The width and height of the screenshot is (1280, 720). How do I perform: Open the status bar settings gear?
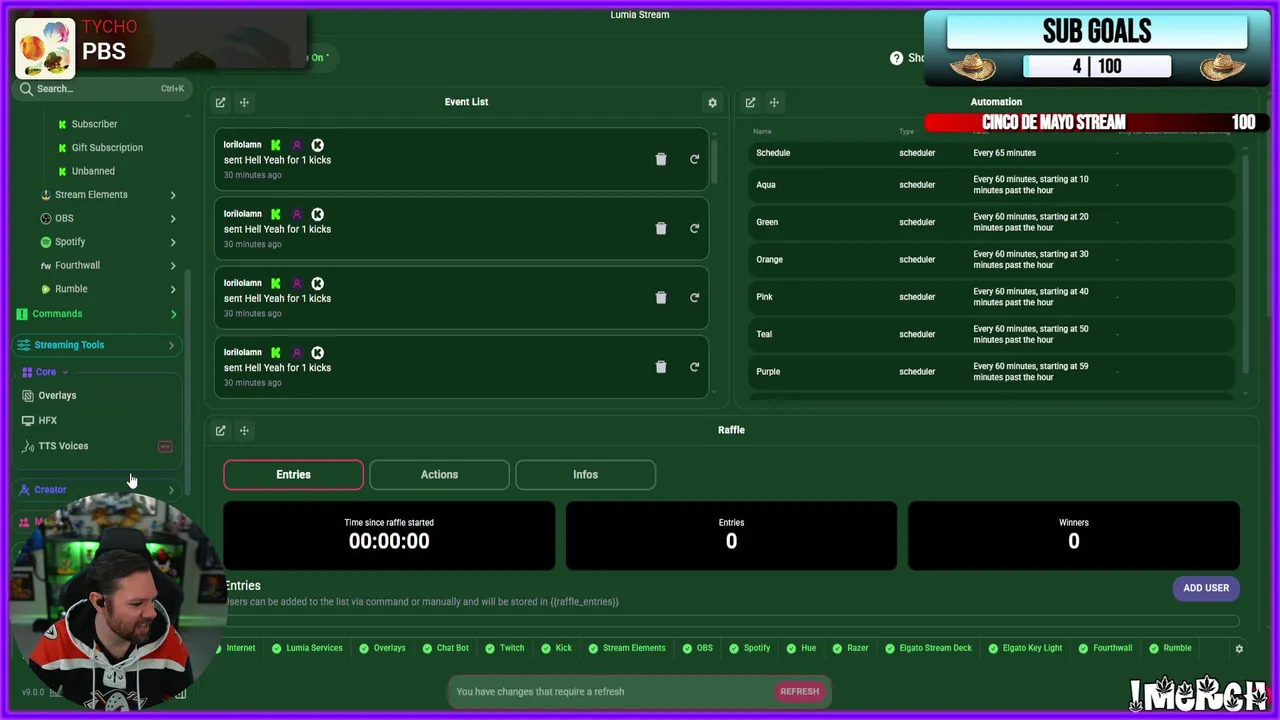(1239, 648)
